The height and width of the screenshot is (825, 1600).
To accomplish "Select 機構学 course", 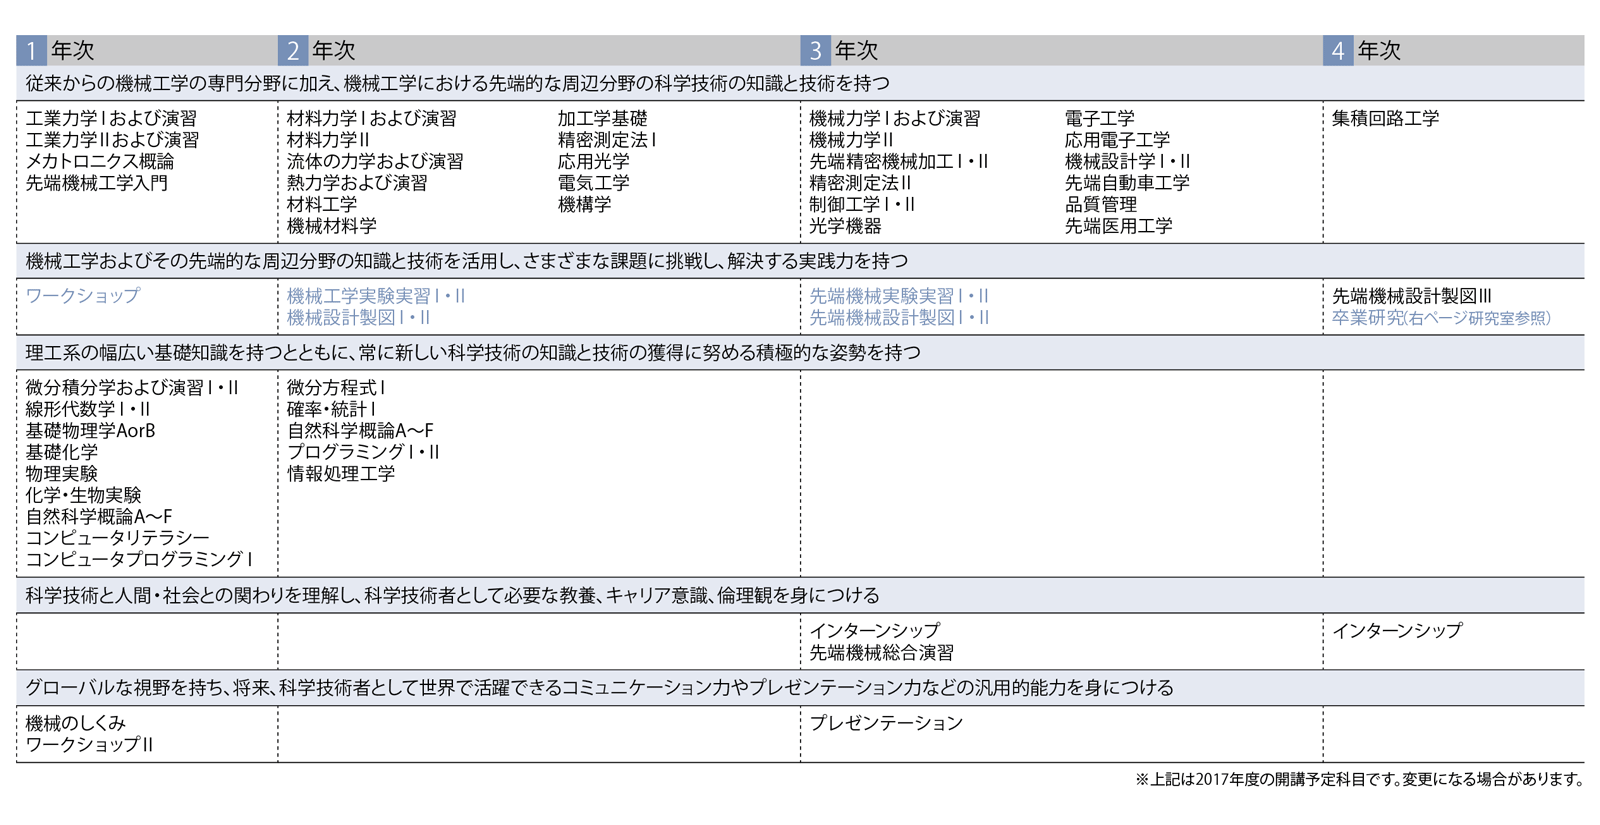I will pyautogui.click(x=585, y=204).
